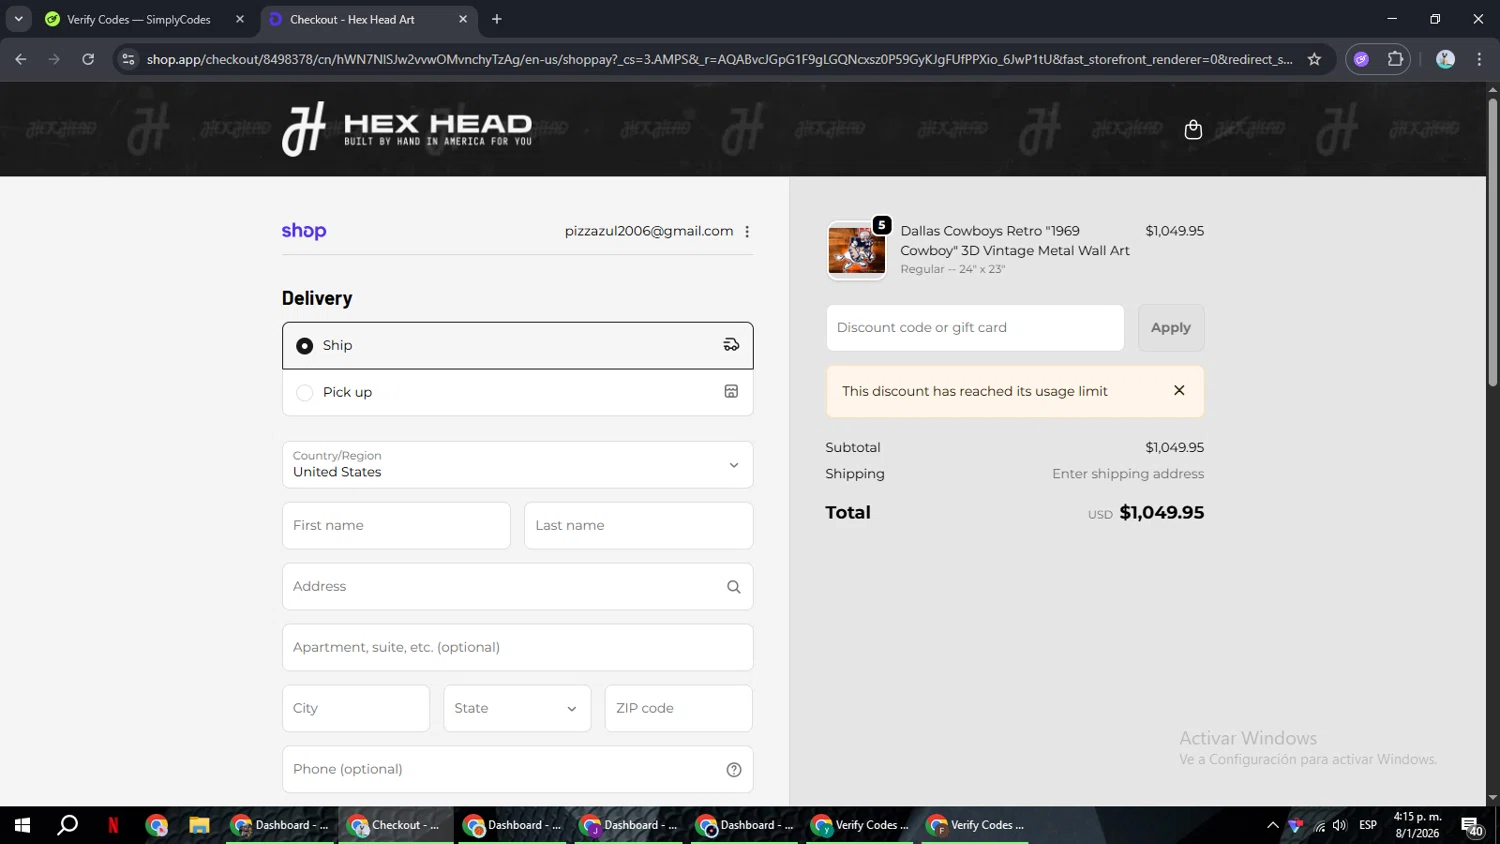Go back to previous page

pyautogui.click(x=21, y=59)
